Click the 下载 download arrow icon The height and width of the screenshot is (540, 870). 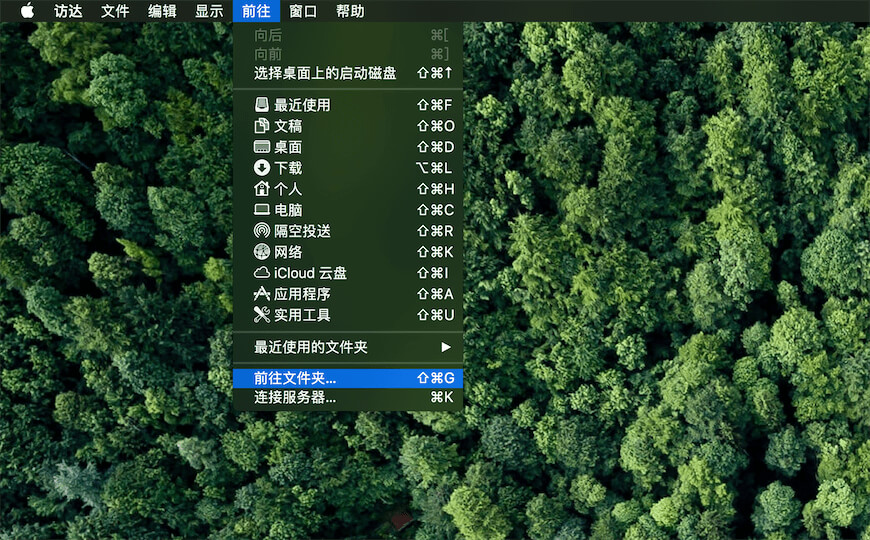pos(261,168)
